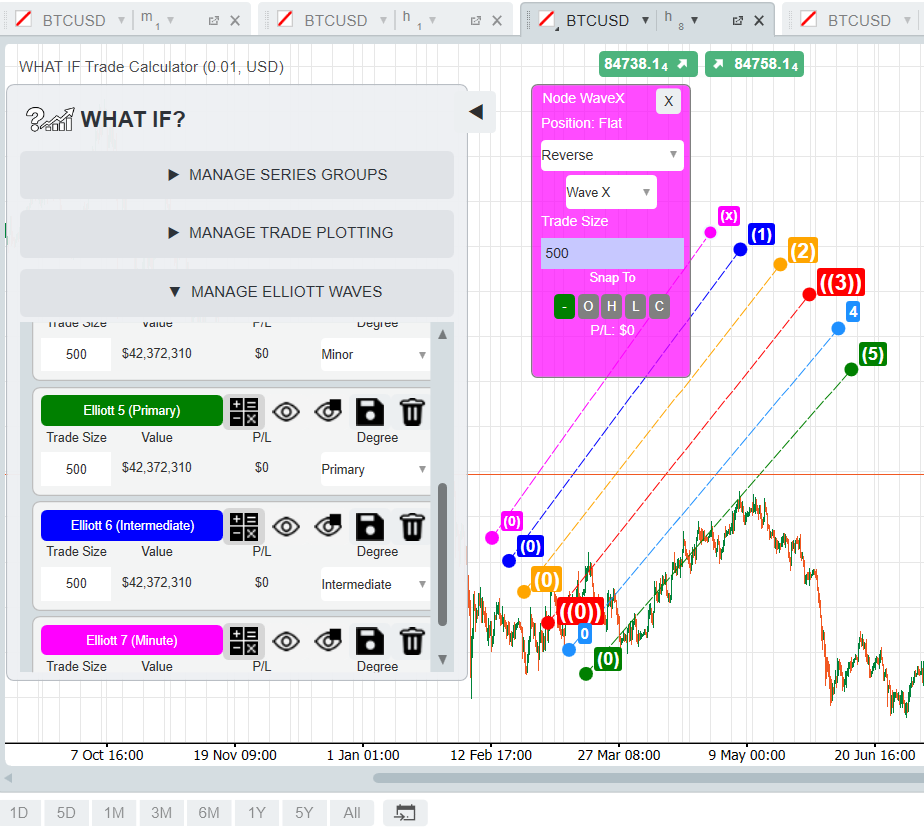Screen dimensions: 924x828
Task: Click the Elliott 7 (Minute) magenta label
Action: click(x=132, y=641)
